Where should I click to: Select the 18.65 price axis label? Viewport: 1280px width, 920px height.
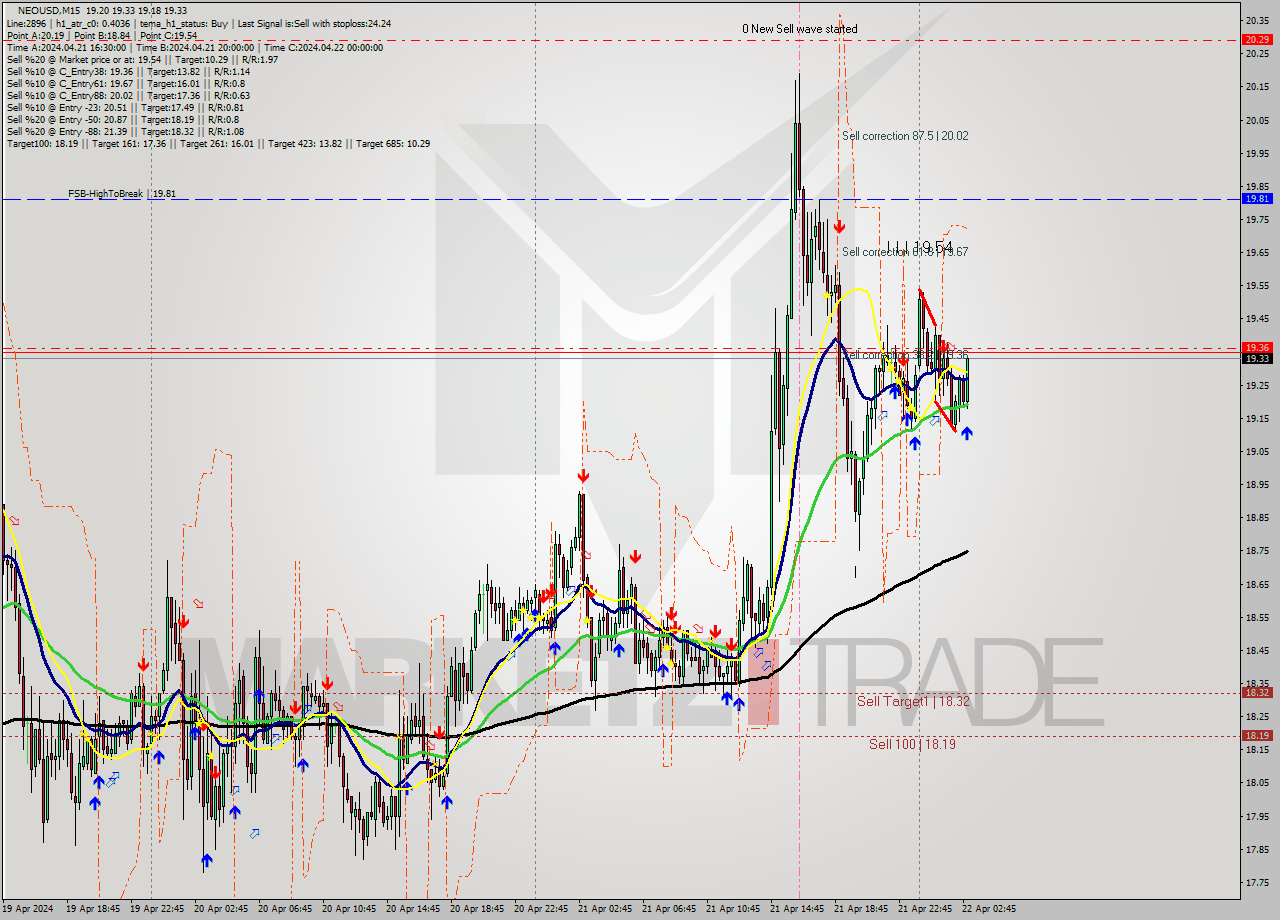coord(1257,584)
